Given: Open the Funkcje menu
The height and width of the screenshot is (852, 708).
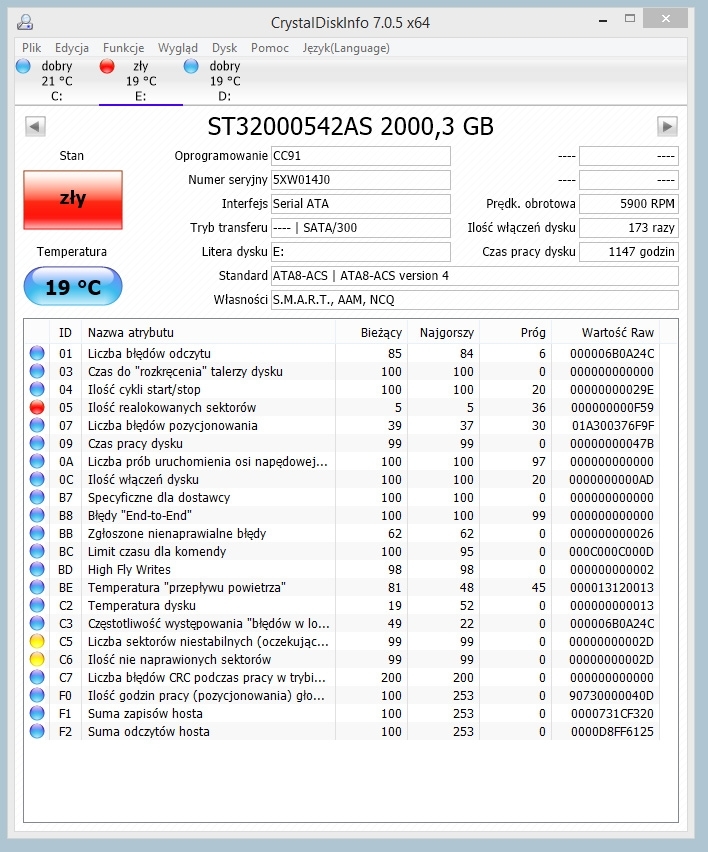Looking at the screenshot, I should pos(123,48).
